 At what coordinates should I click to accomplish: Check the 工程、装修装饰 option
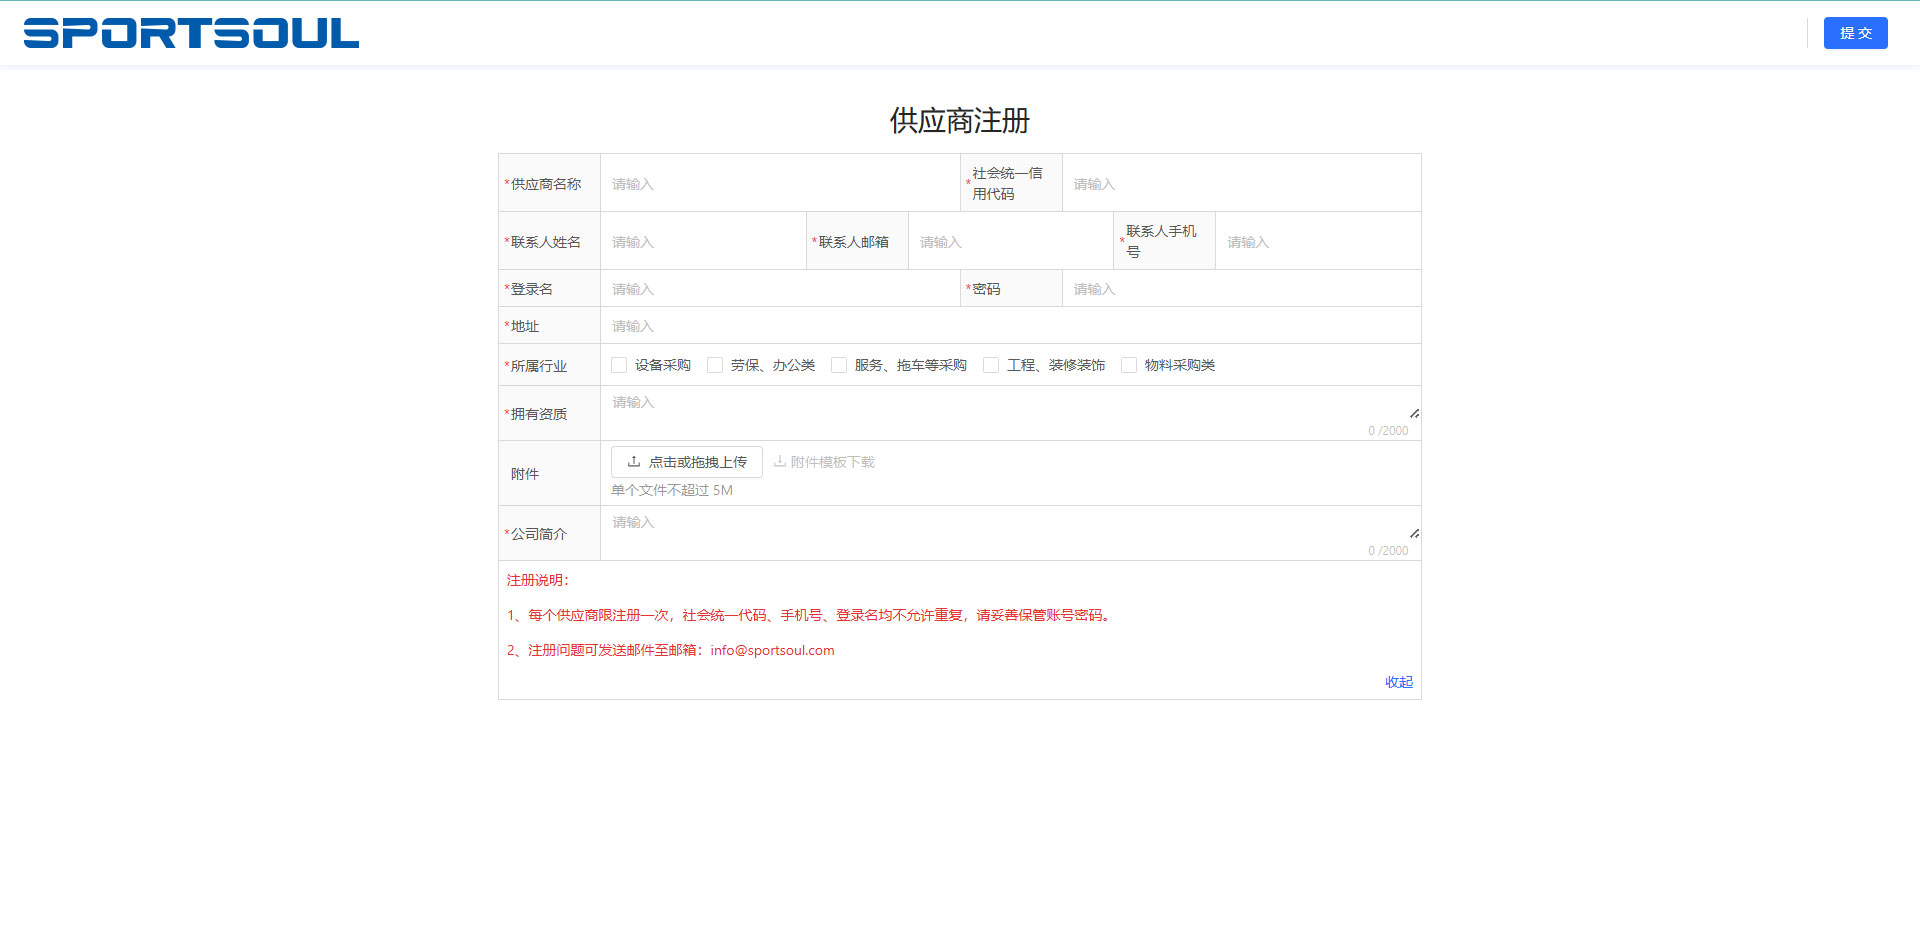990,365
